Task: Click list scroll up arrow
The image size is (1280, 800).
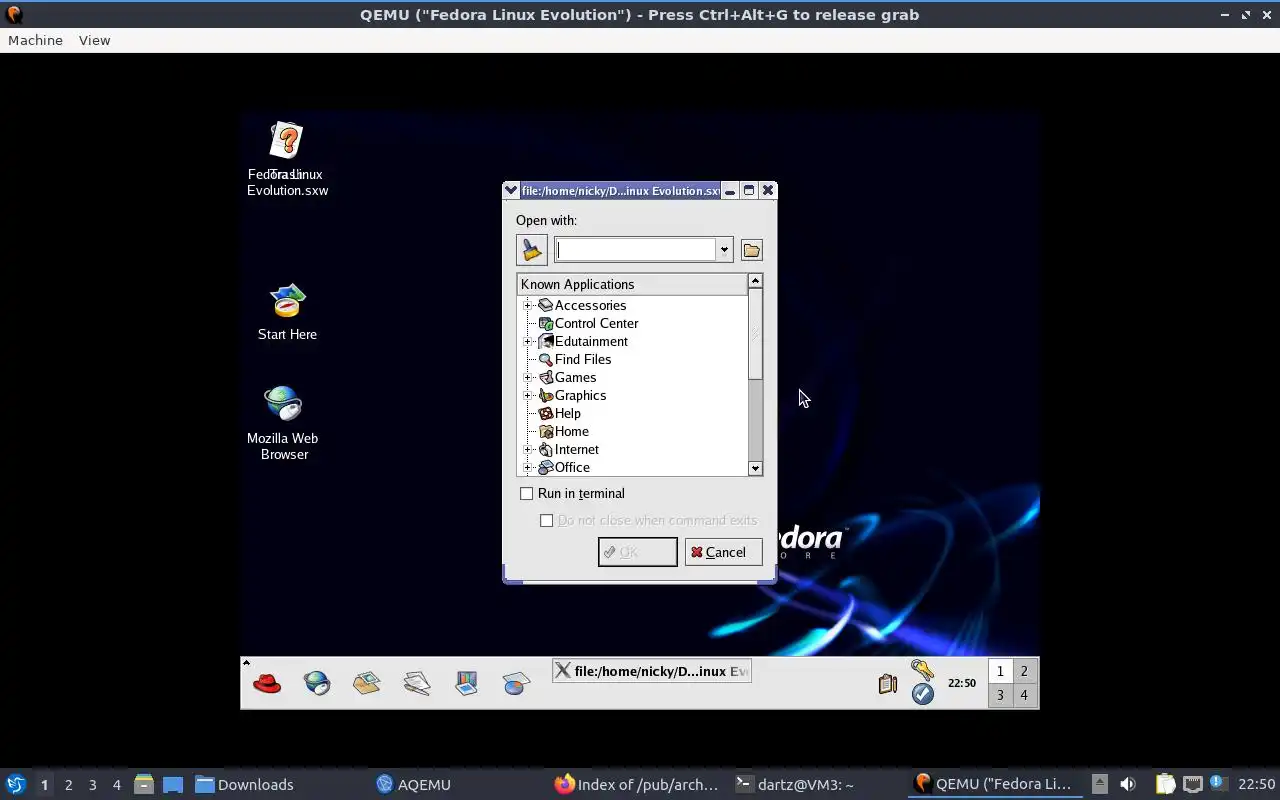Action: [755, 281]
